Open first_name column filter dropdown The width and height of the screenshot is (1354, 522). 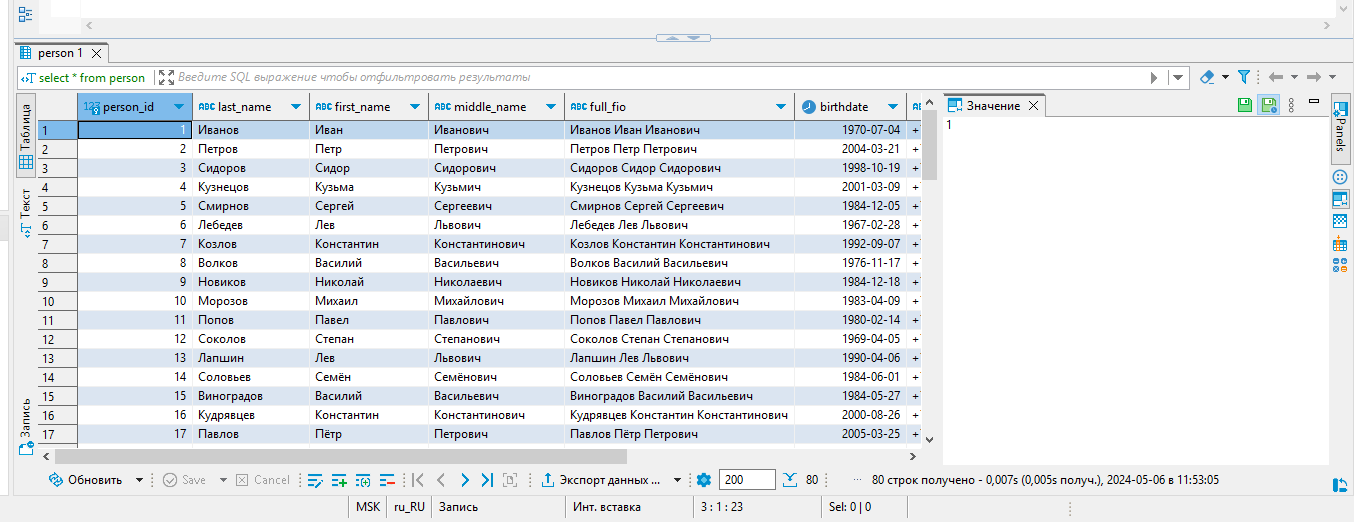[x=415, y=107]
